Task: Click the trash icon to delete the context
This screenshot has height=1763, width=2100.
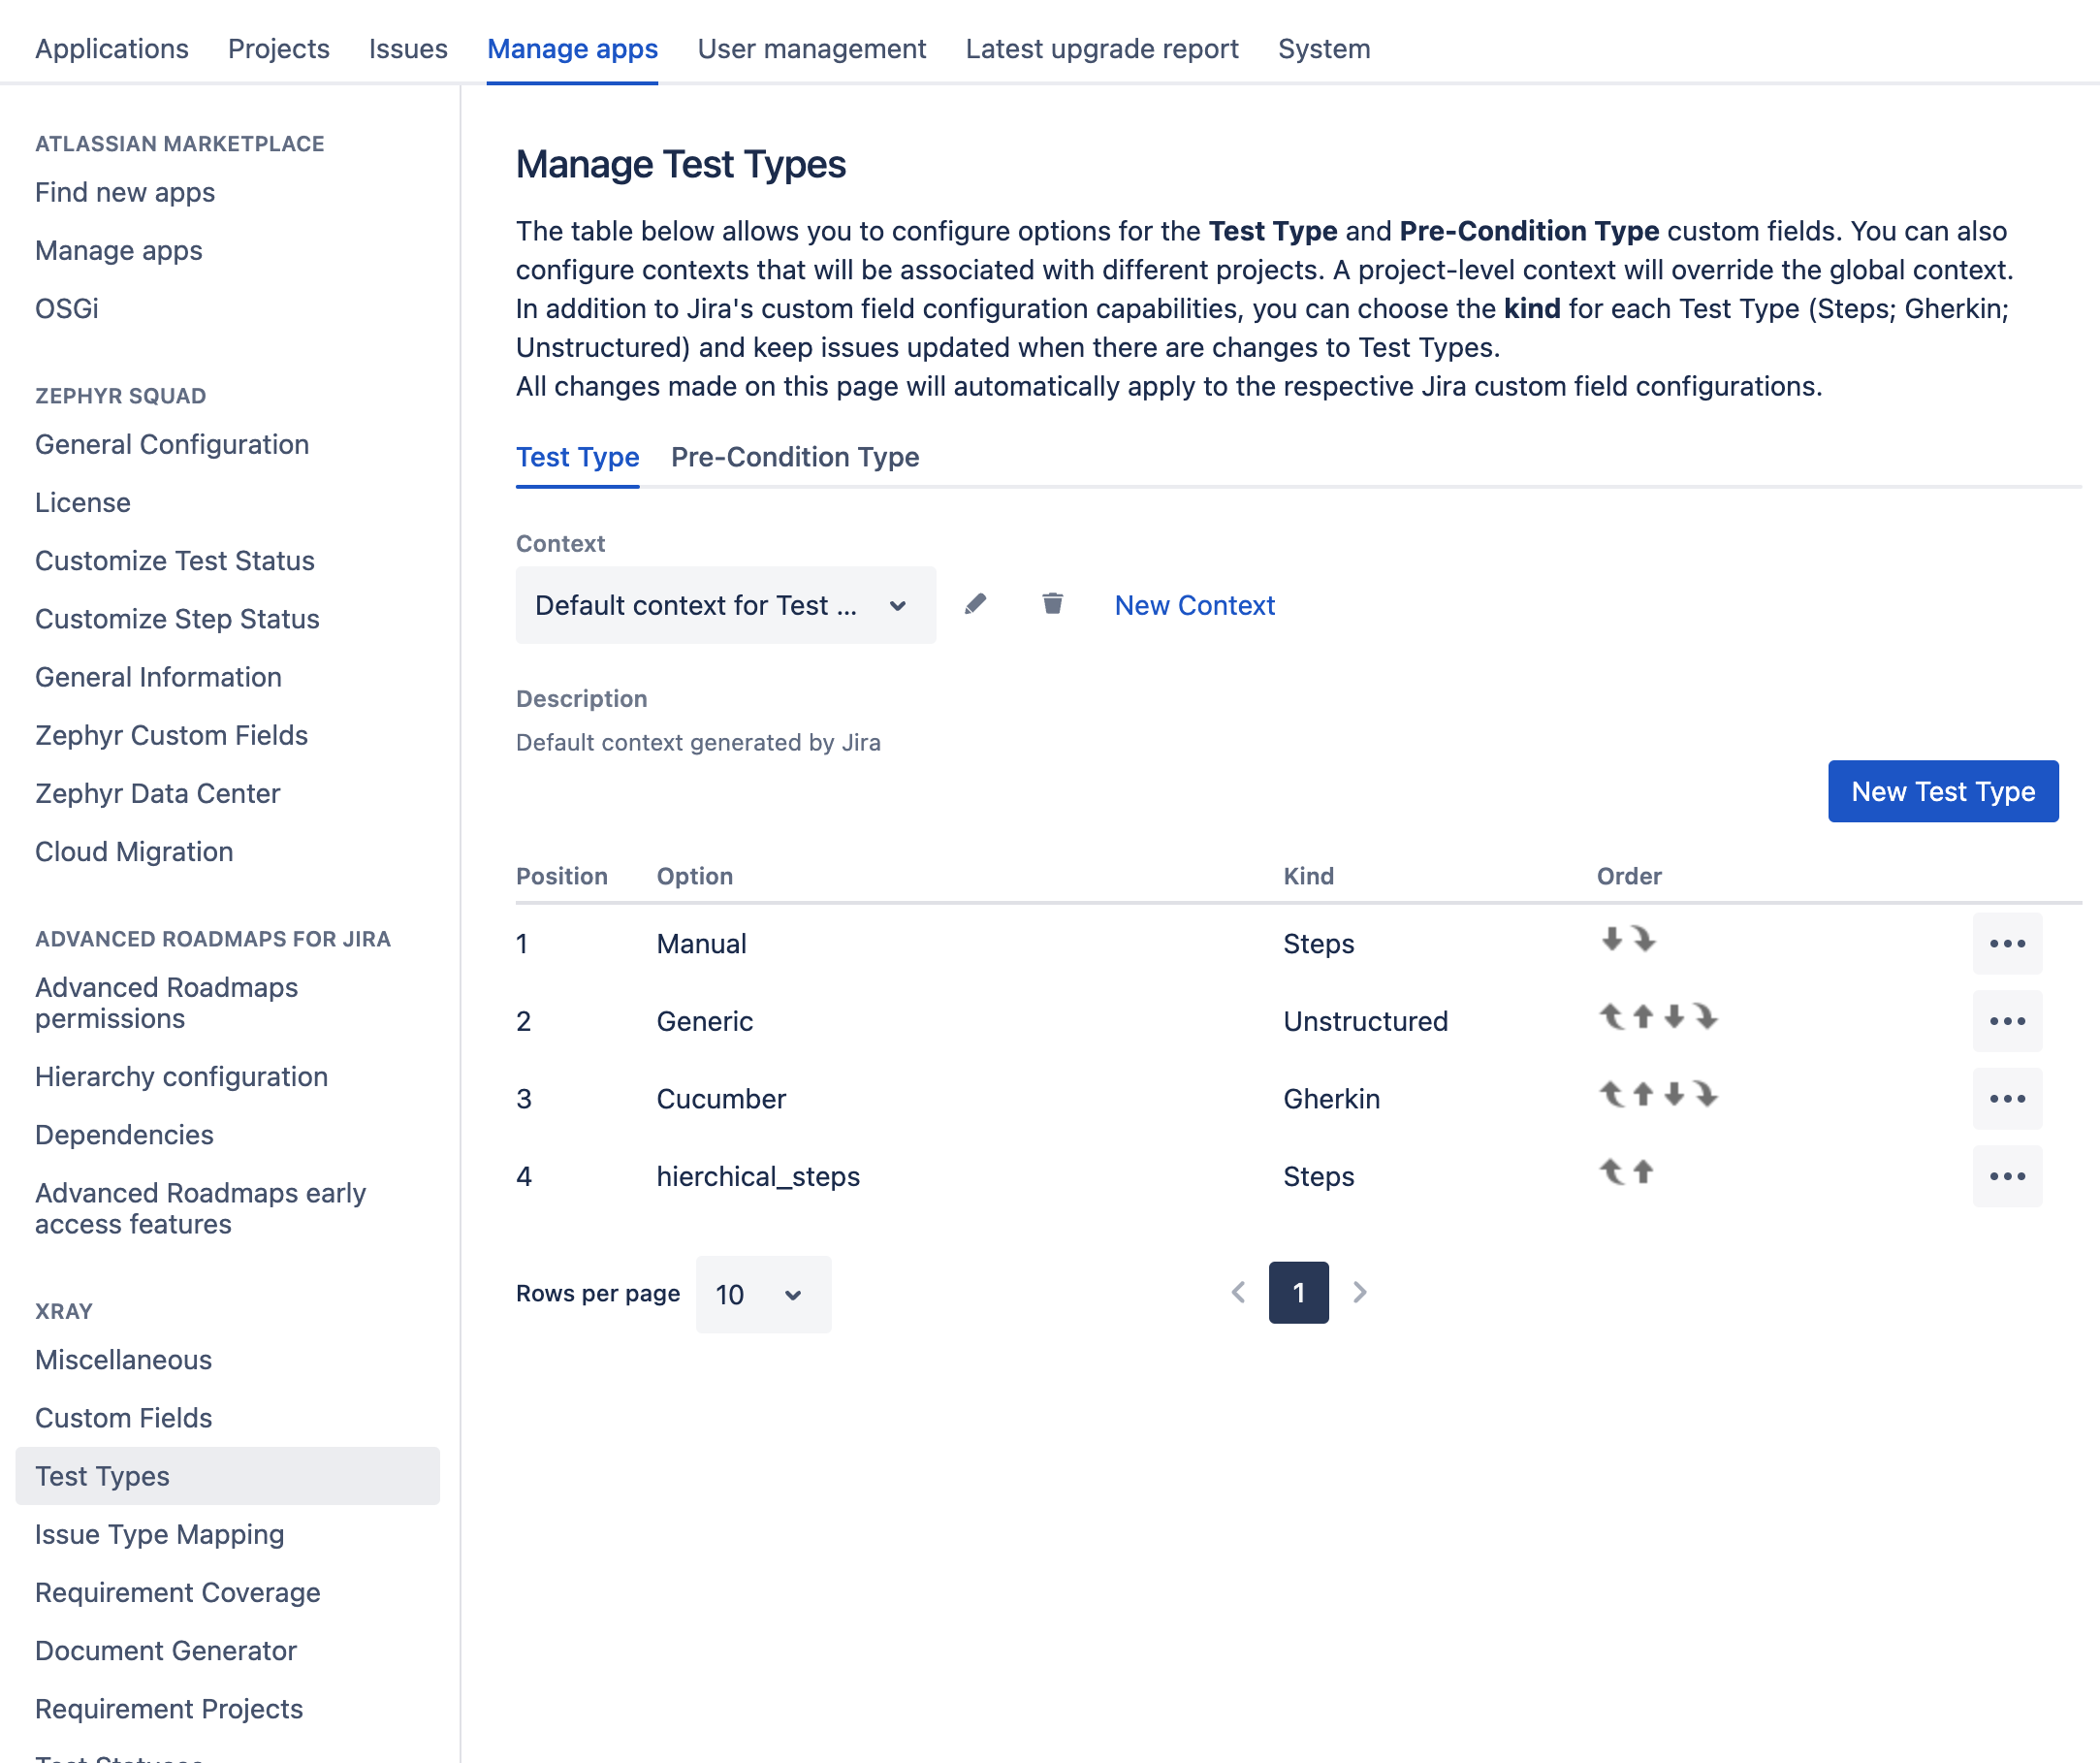Action: pos(1052,604)
